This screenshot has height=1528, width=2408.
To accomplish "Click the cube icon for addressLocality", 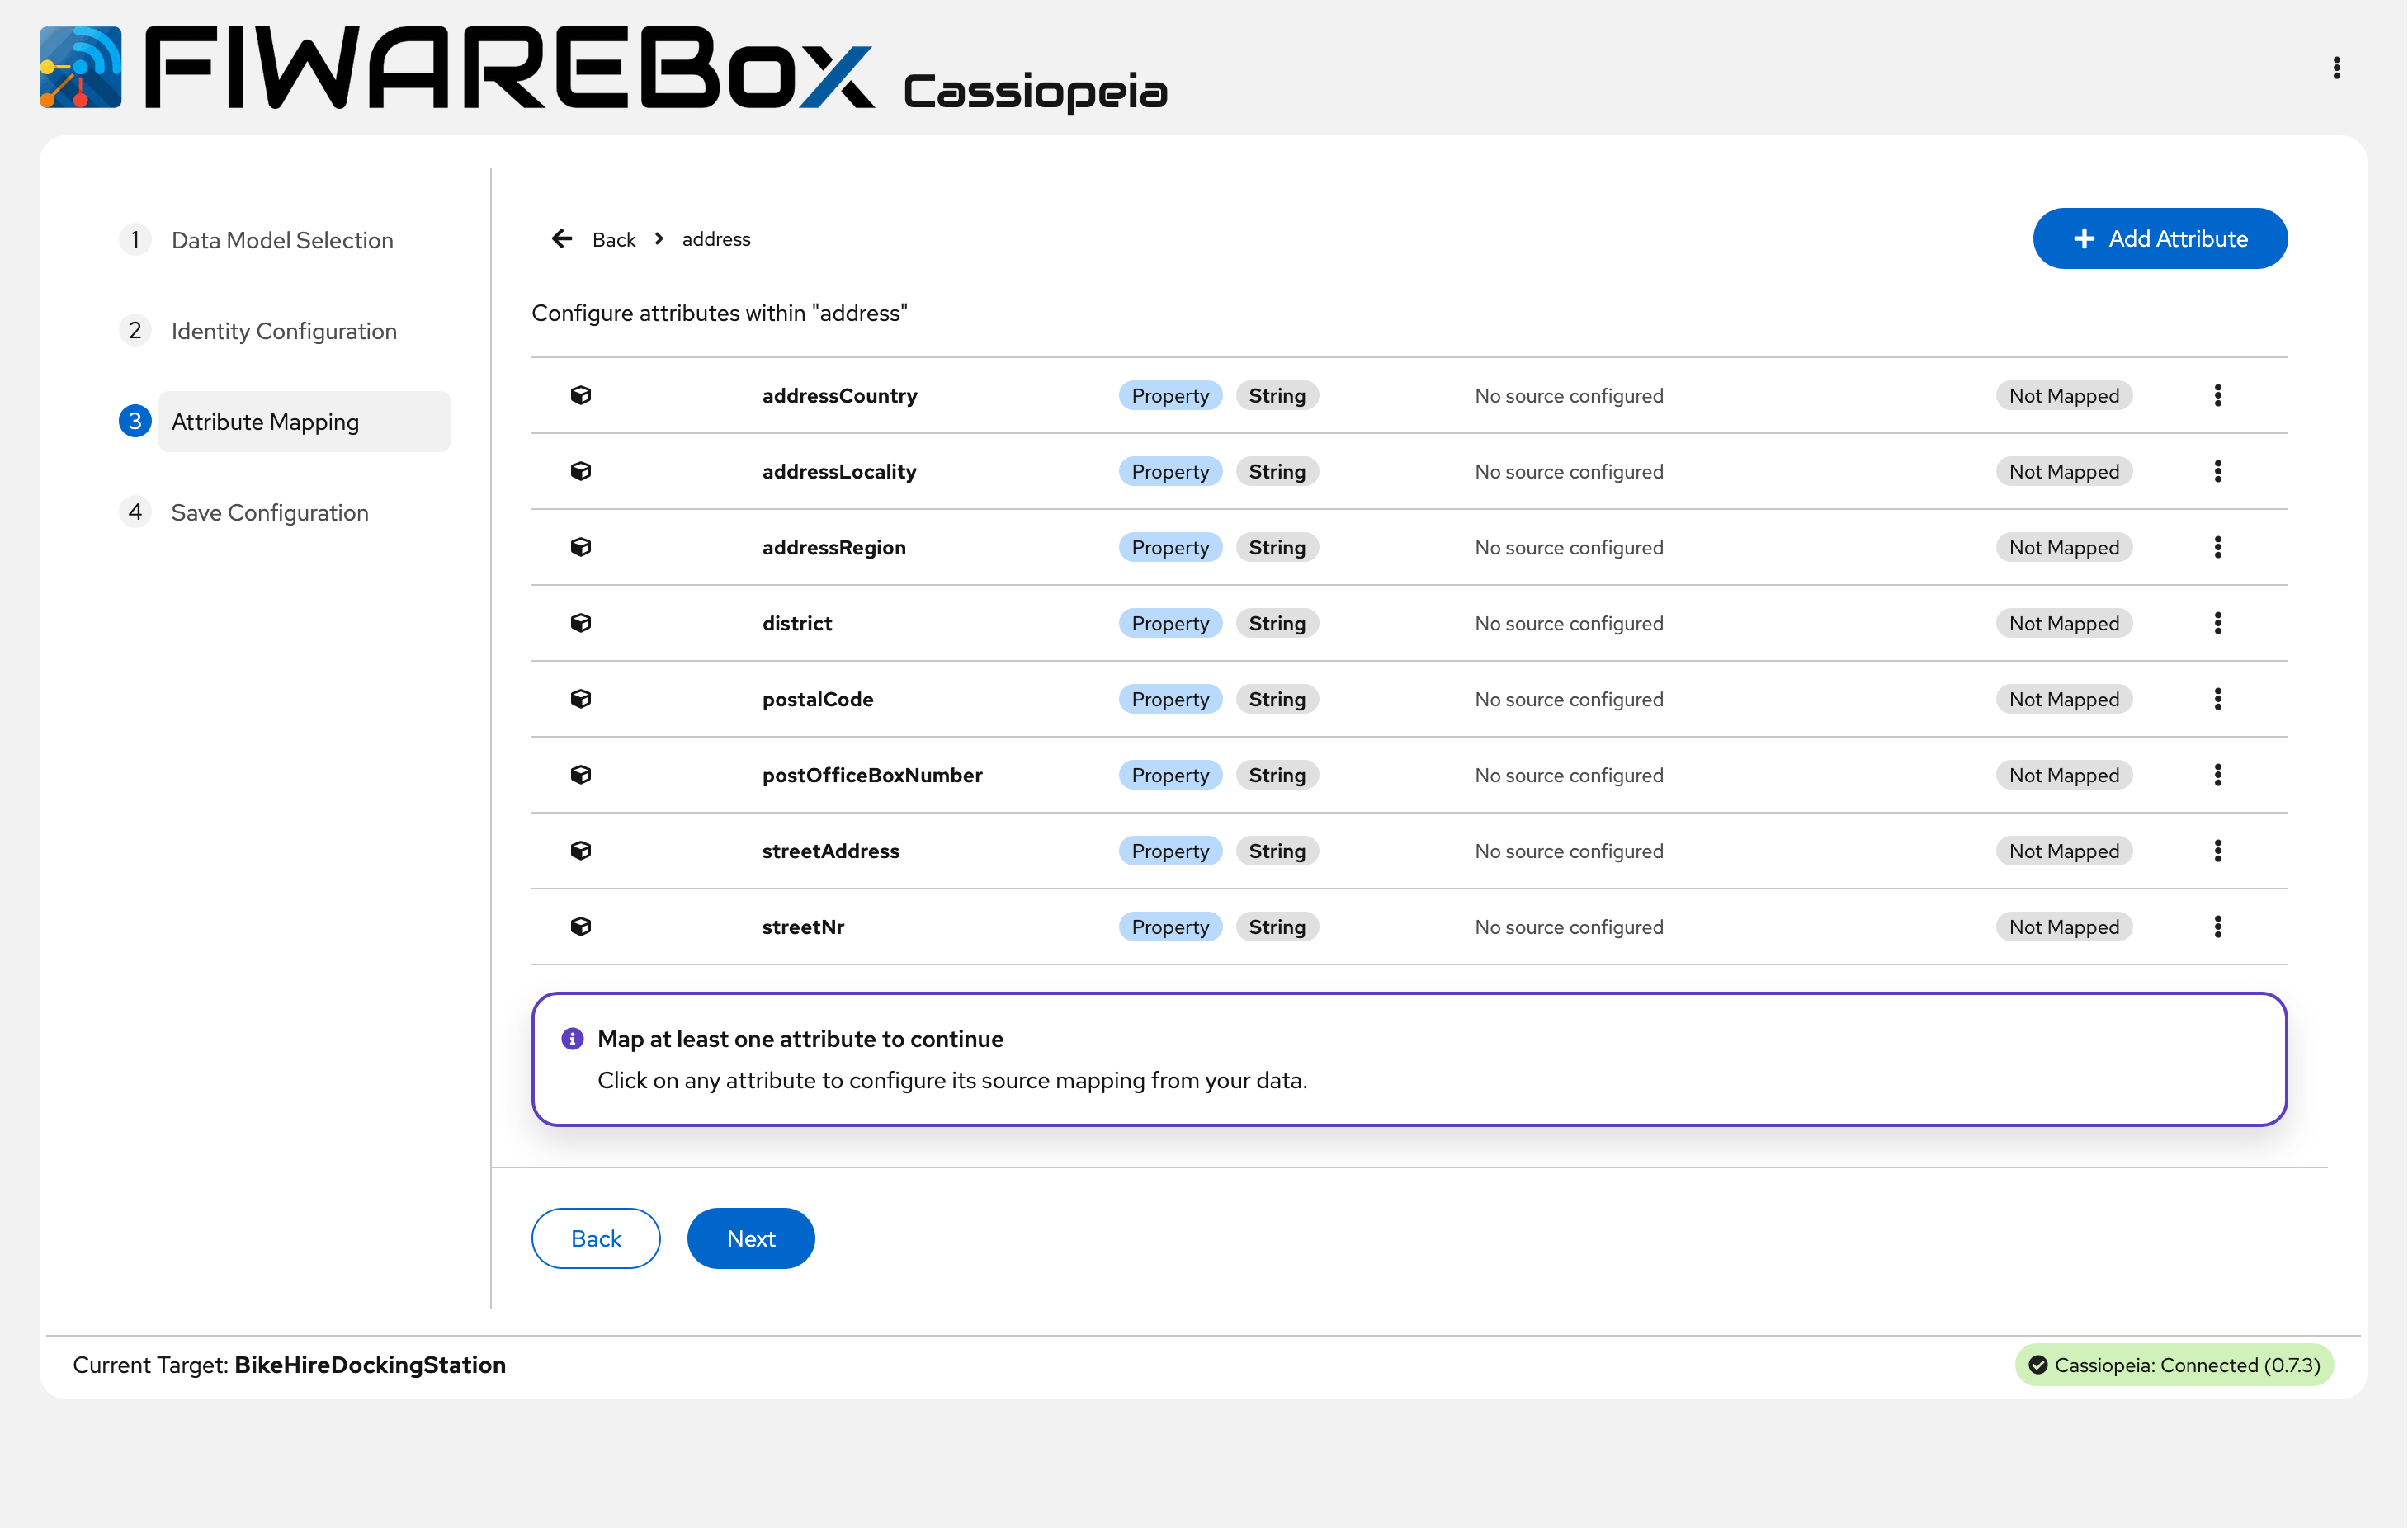I will pos(581,471).
